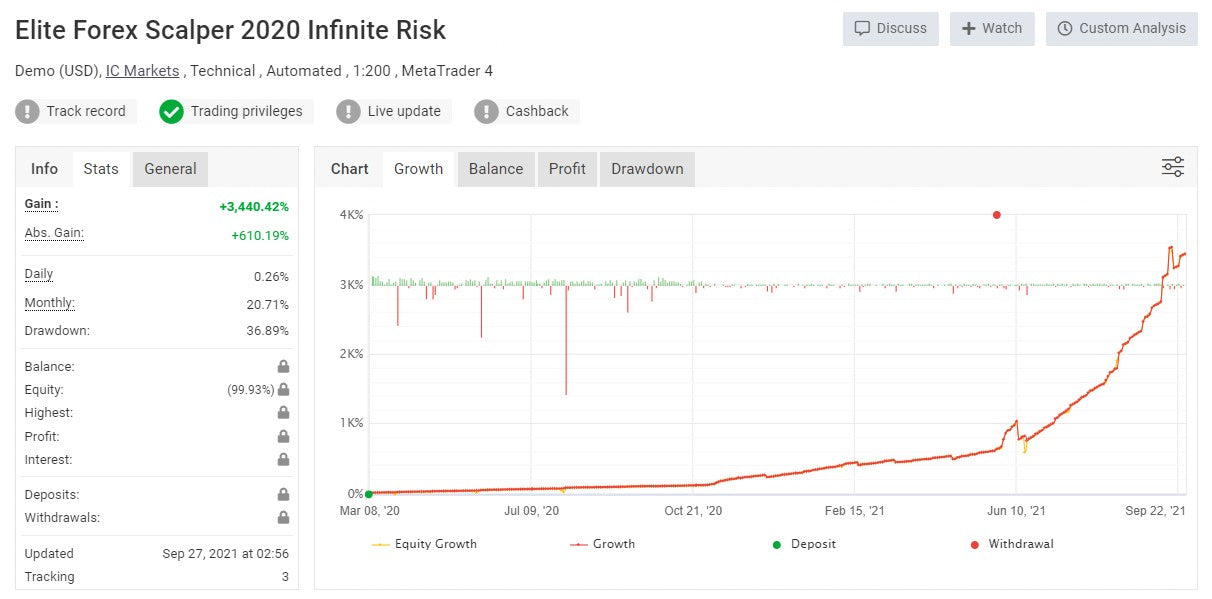This screenshot has height=599, width=1212.
Task: Switch to the Drawdown chart tab
Action: click(647, 169)
